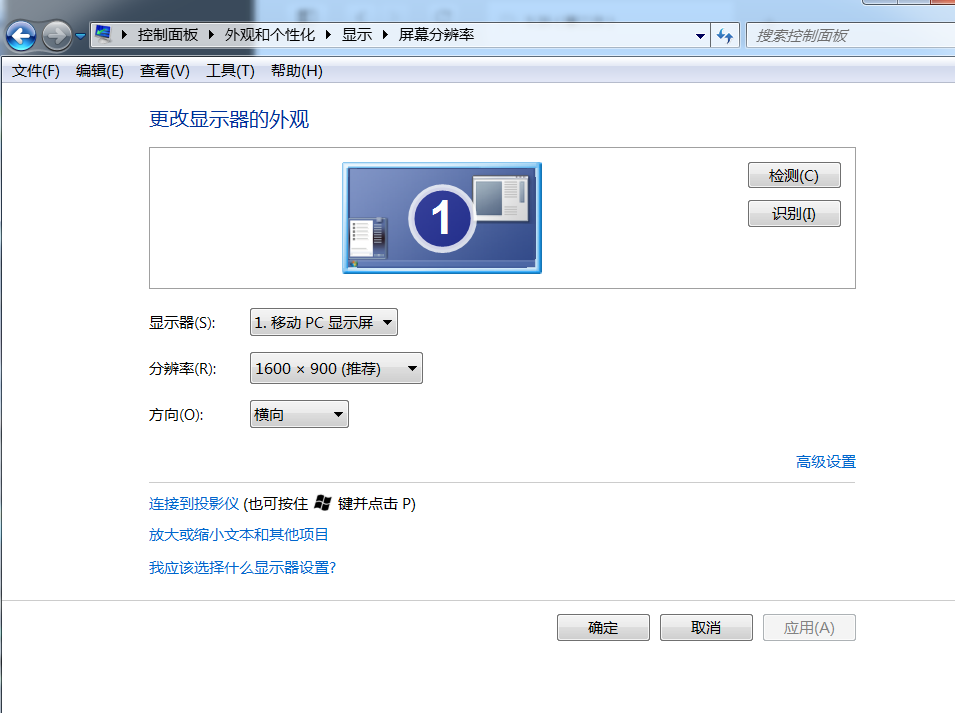
Task: Click the Refresh icon in the address bar
Action: (724, 33)
